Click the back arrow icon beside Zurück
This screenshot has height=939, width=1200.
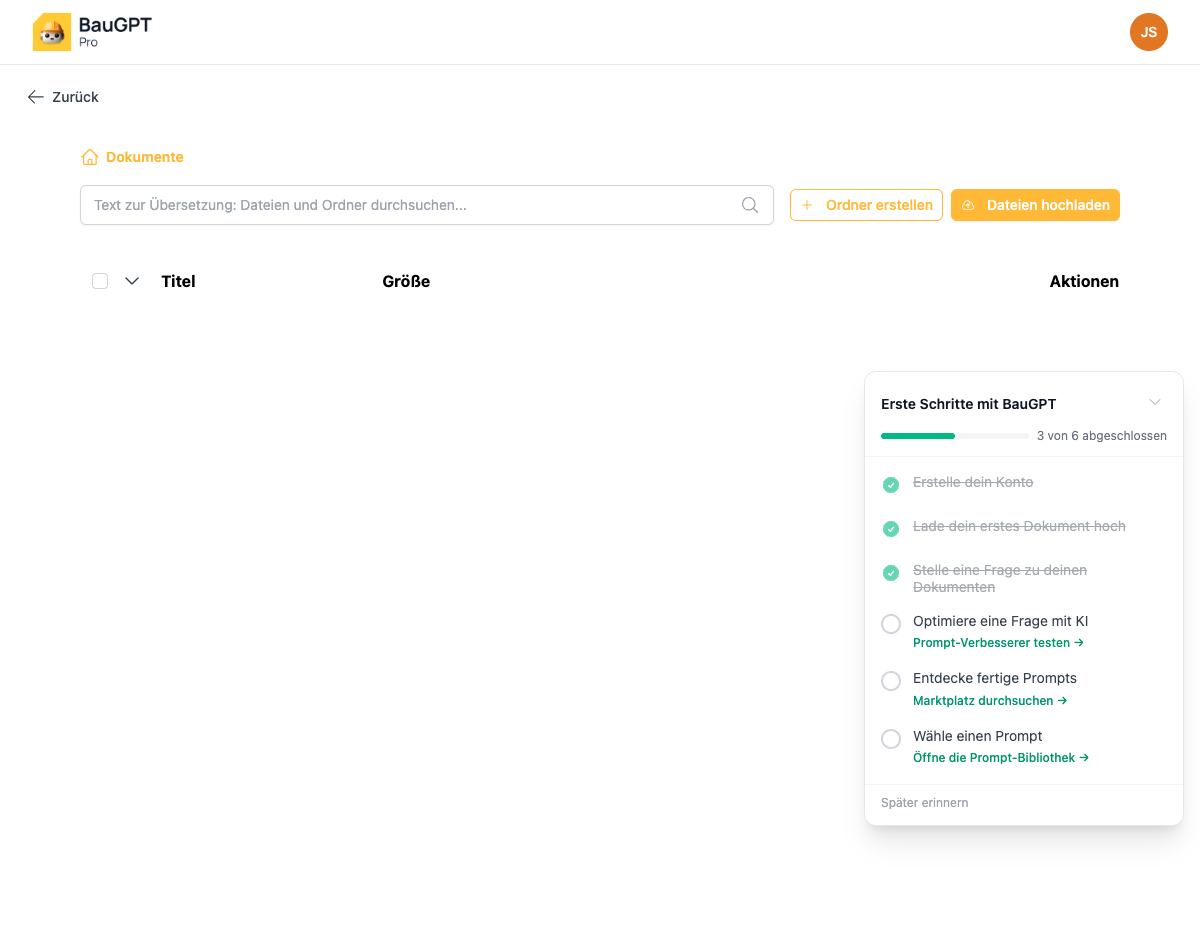36,97
